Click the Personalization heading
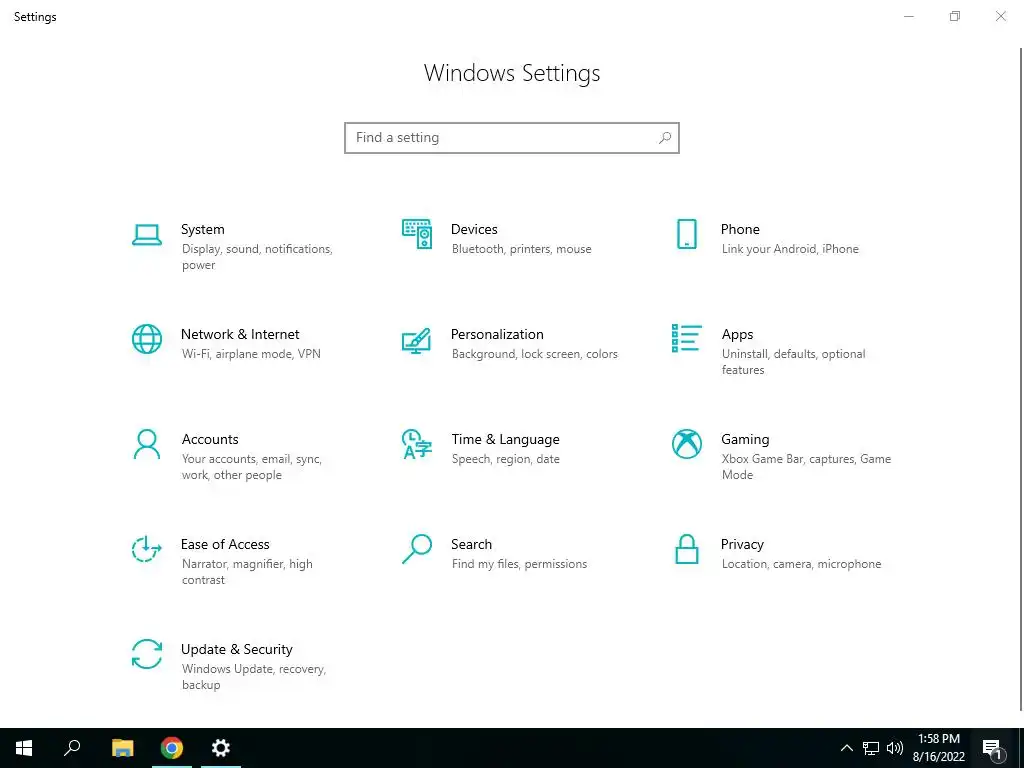 point(497,334)
